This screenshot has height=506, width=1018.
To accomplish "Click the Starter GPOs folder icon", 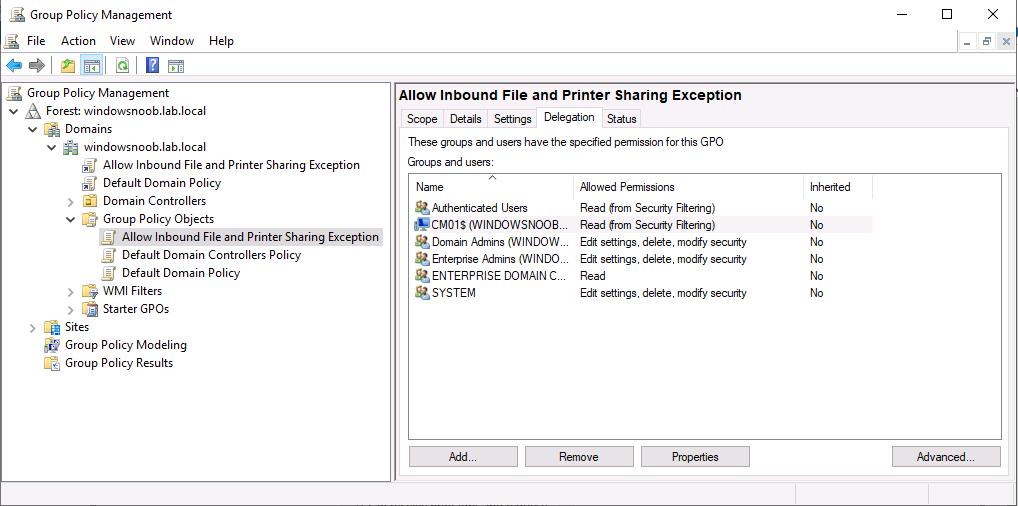I will [90, 309].
